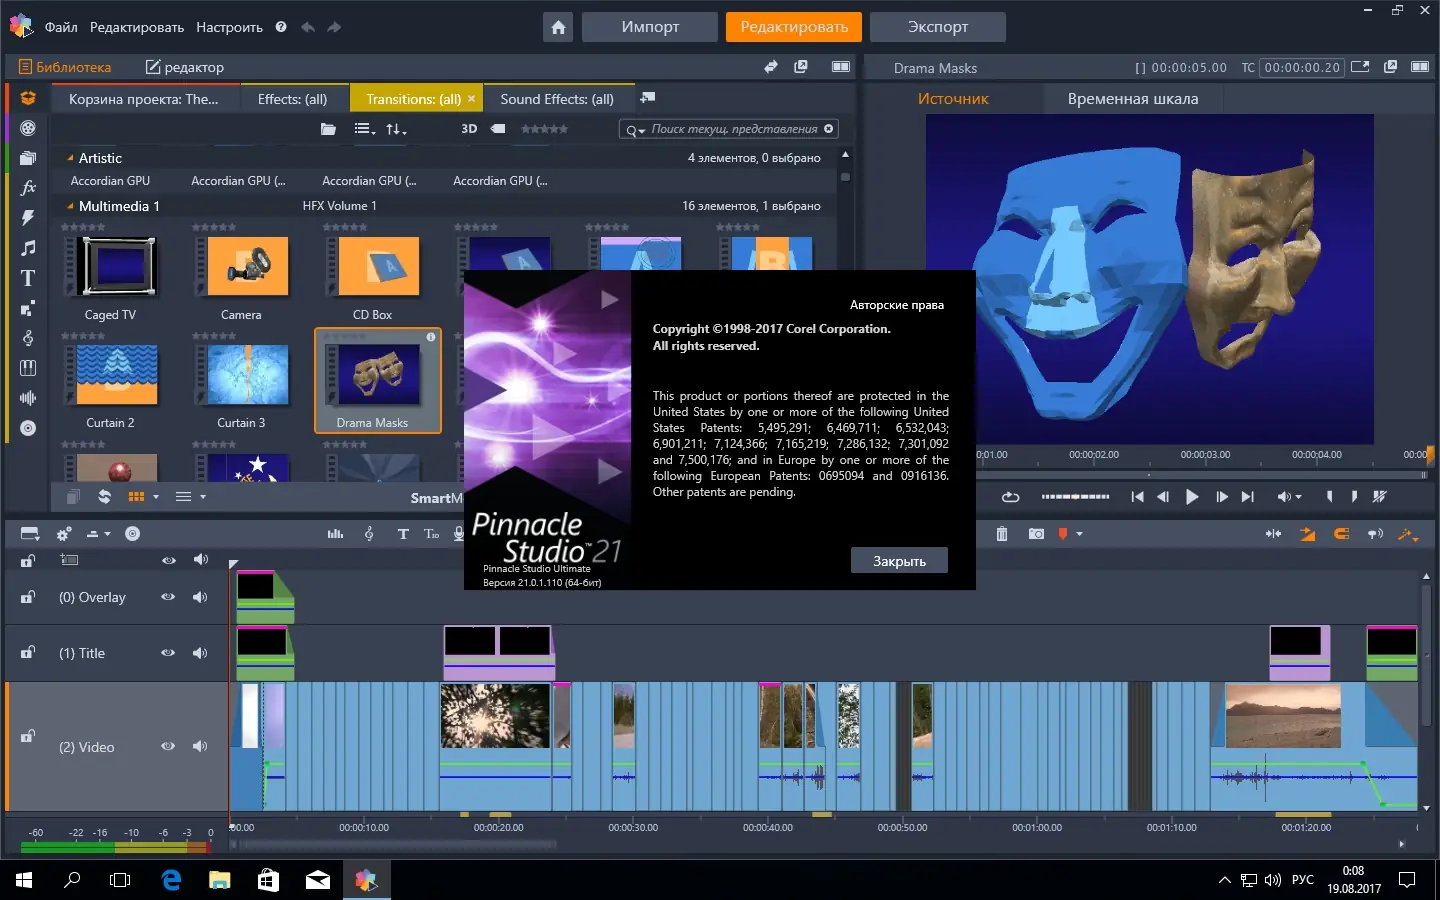This screenshot has width=1440, height=900.
Task: Create a title with the T icon
Action: (403, 534)
